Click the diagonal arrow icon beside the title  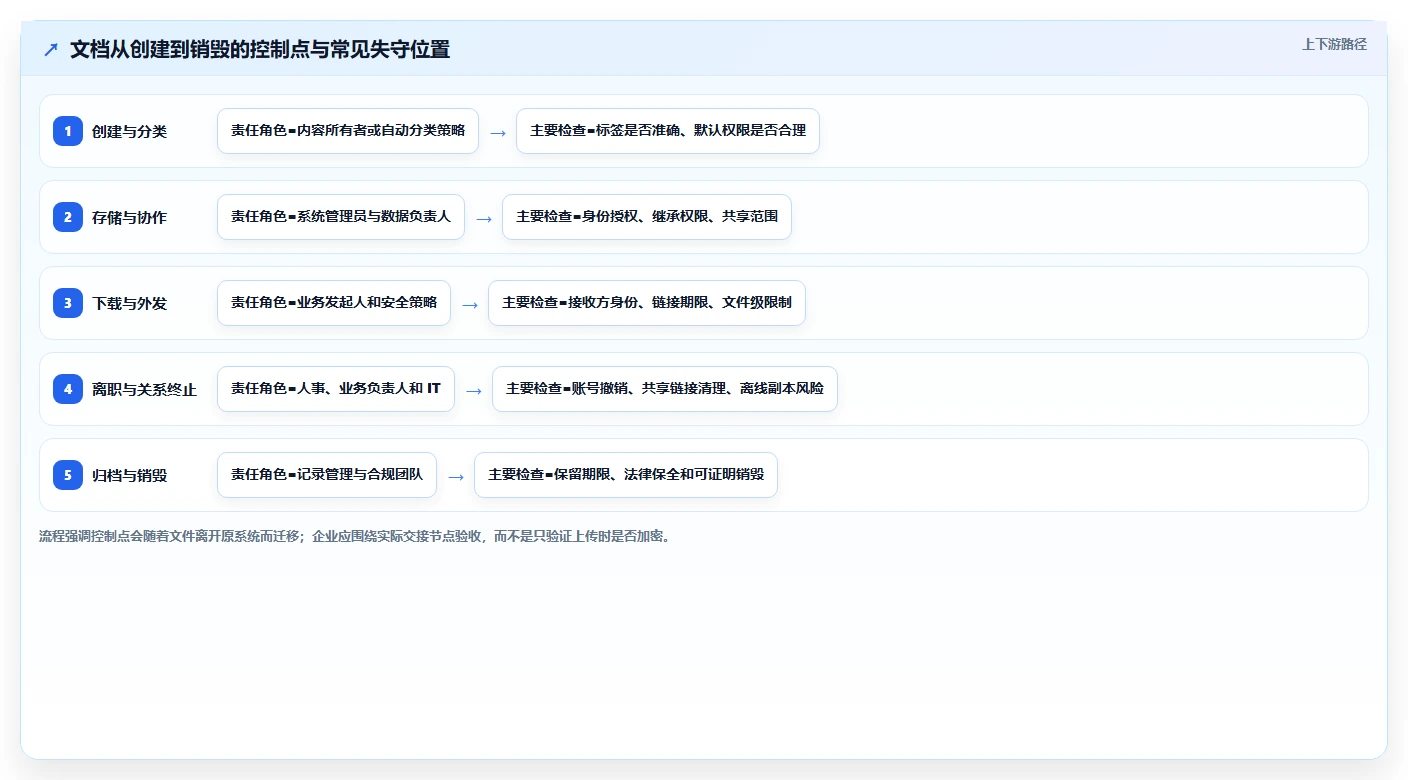51,49
